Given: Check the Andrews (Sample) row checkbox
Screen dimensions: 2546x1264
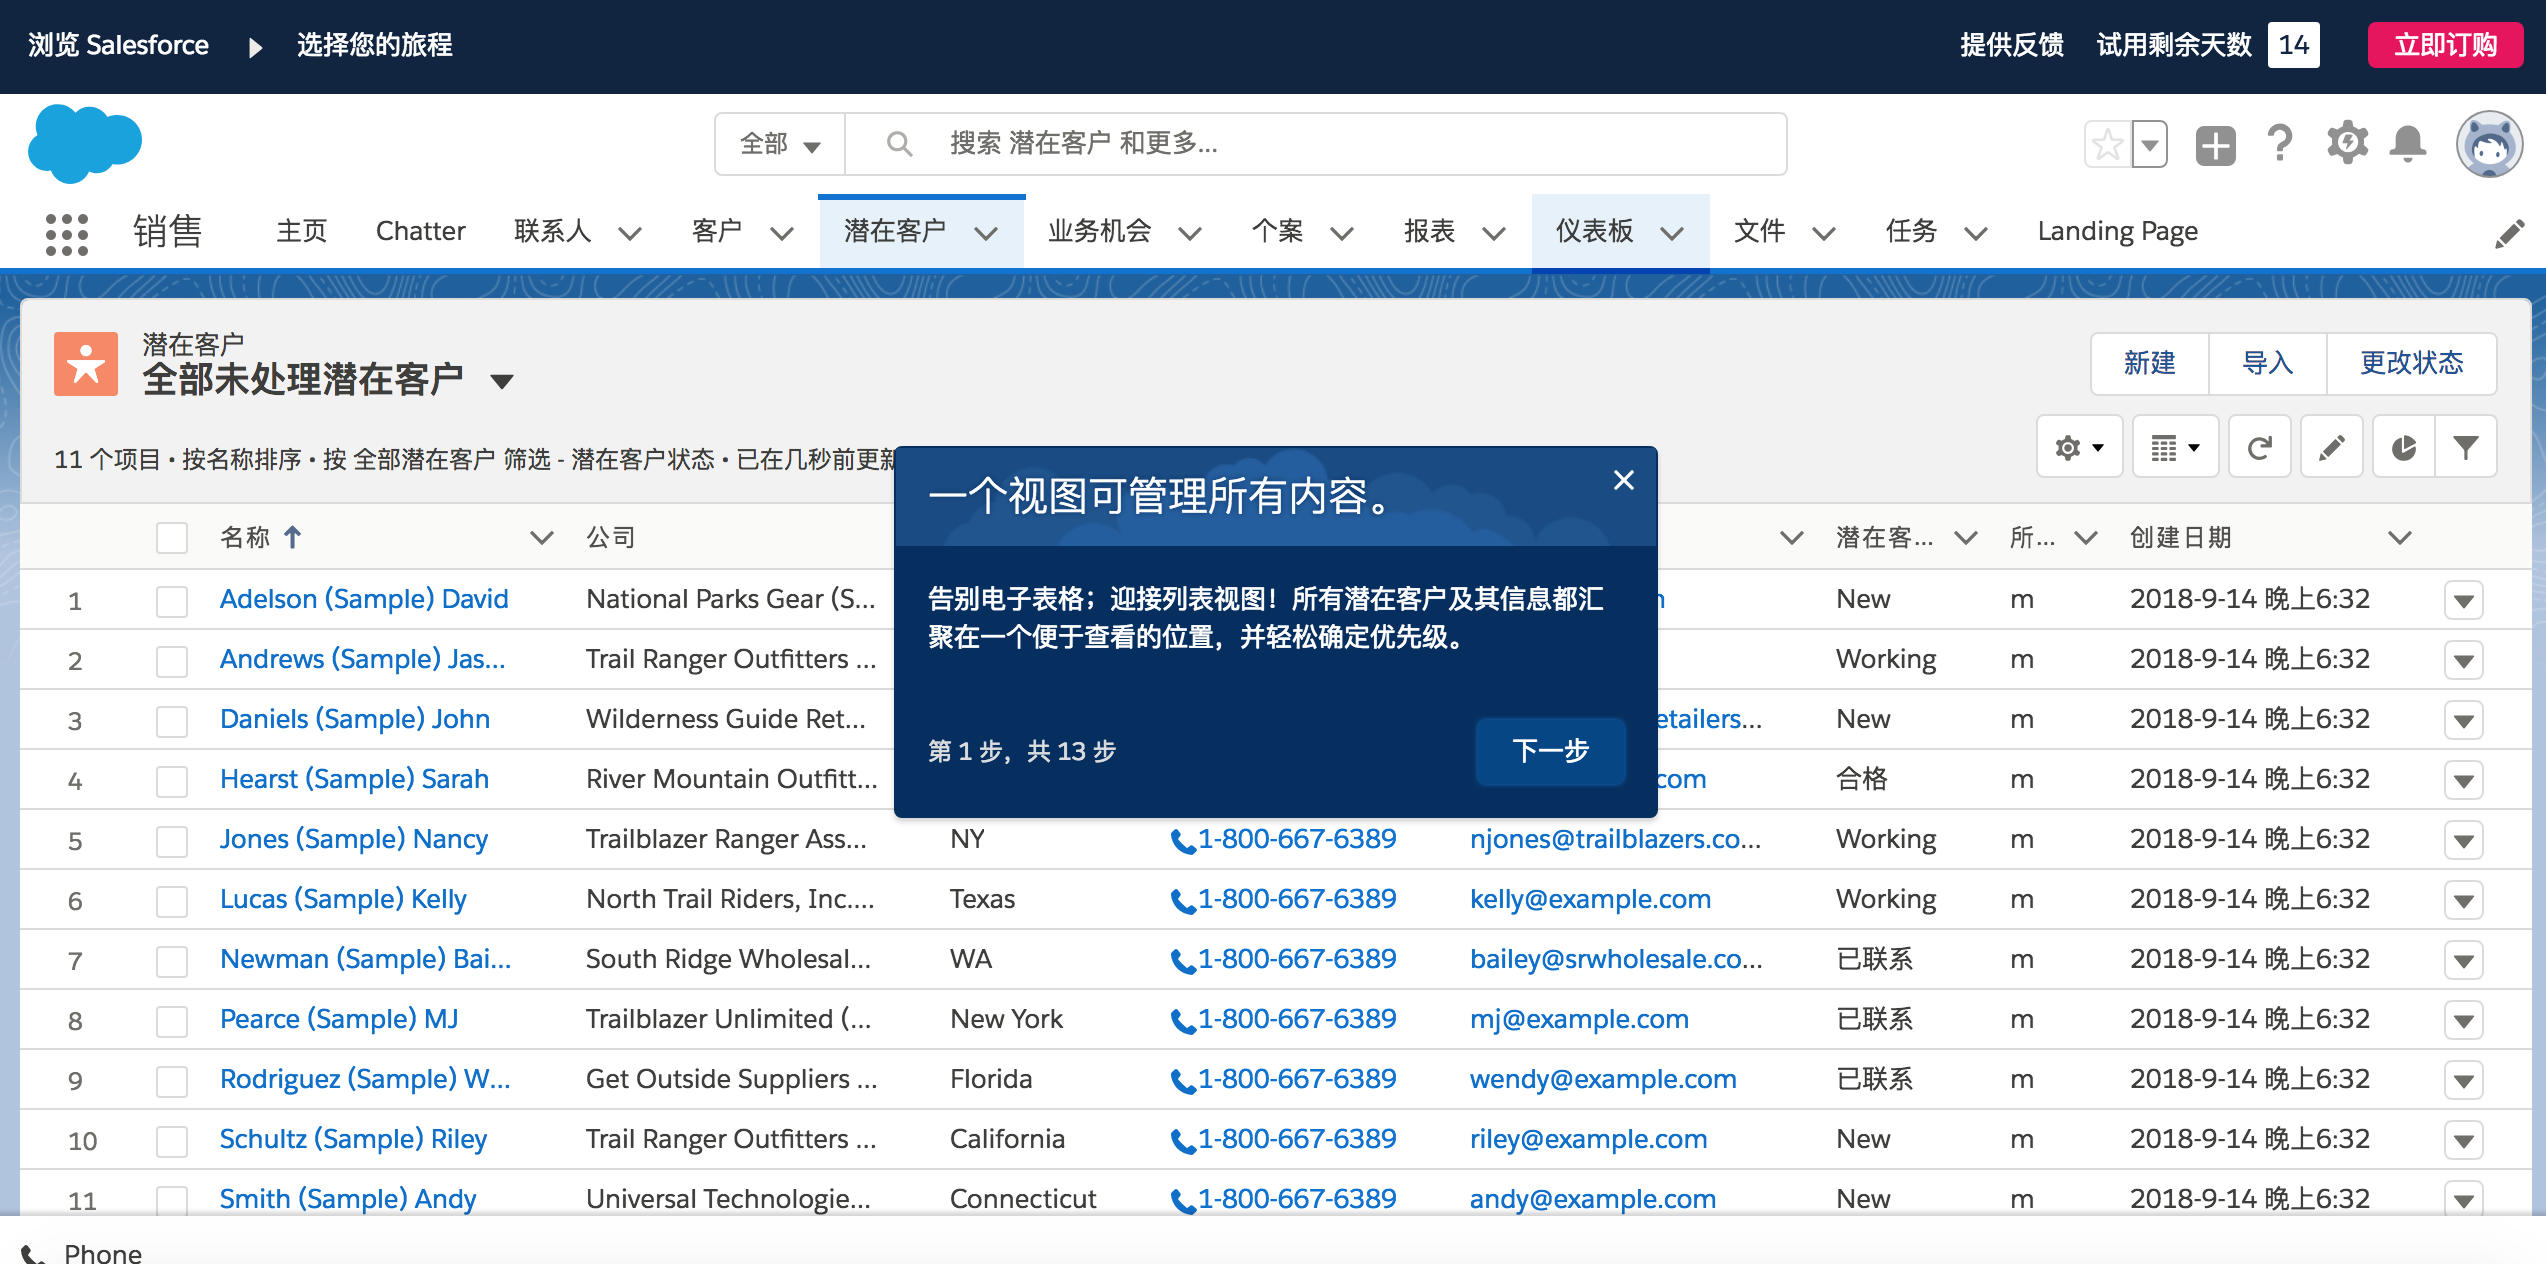Looking at the screenshot, I should tap(172, 661).
